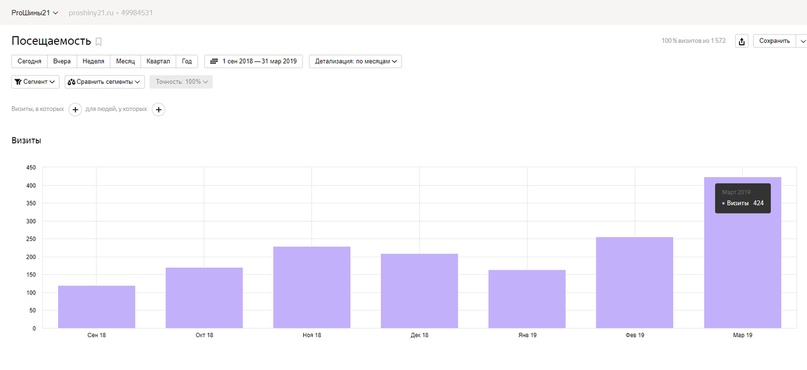Open the calendar date range picker

click(x=254, y=61)
